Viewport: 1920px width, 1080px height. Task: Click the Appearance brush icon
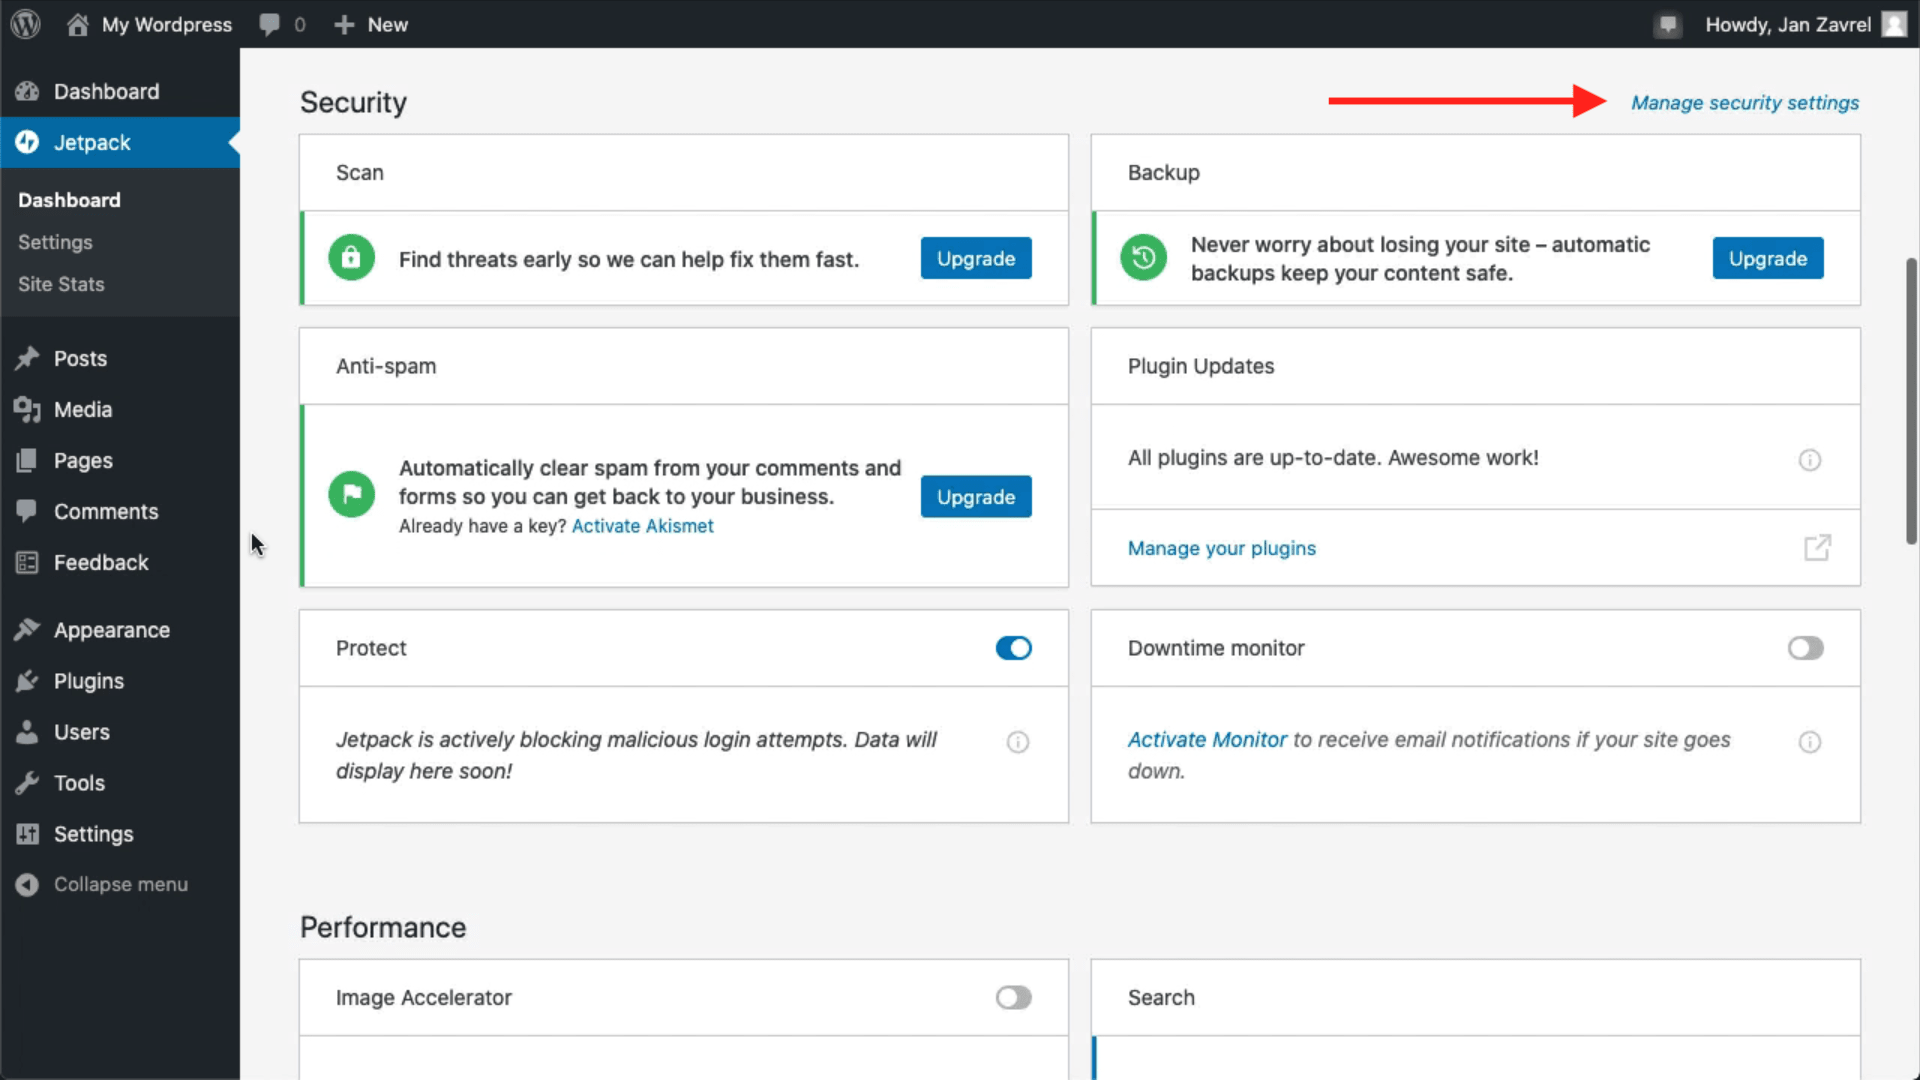(27, 630)
